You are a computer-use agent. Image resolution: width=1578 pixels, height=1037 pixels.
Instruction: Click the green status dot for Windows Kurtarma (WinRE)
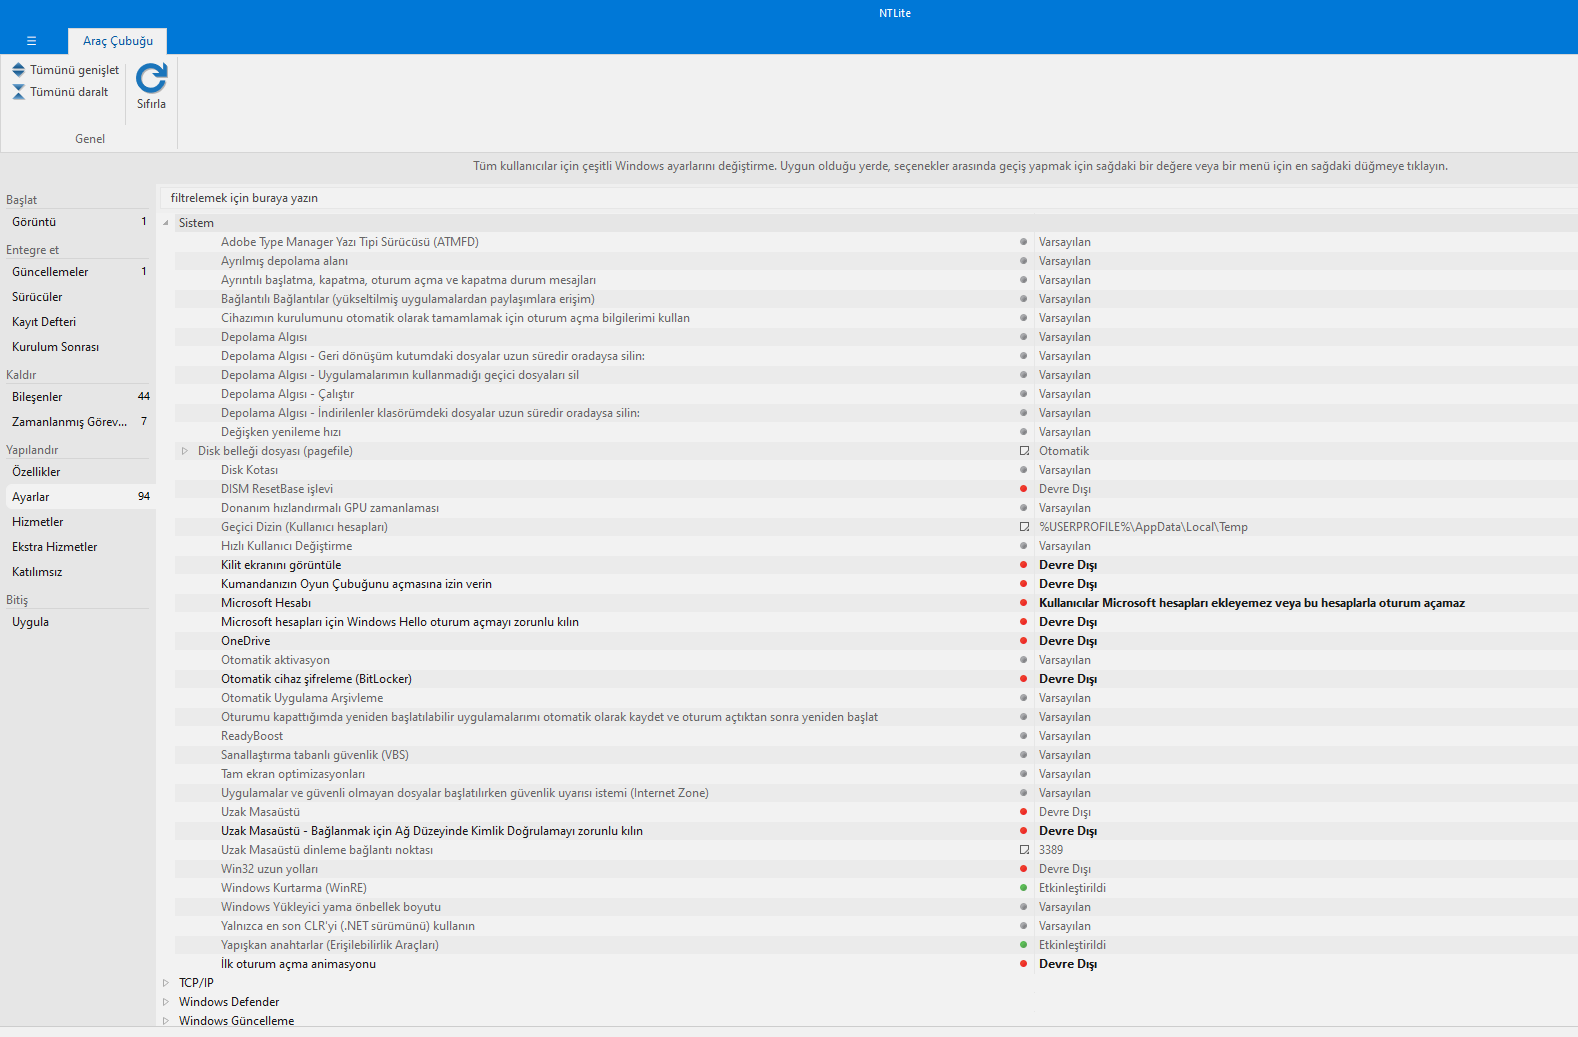tap(1023, 888)
